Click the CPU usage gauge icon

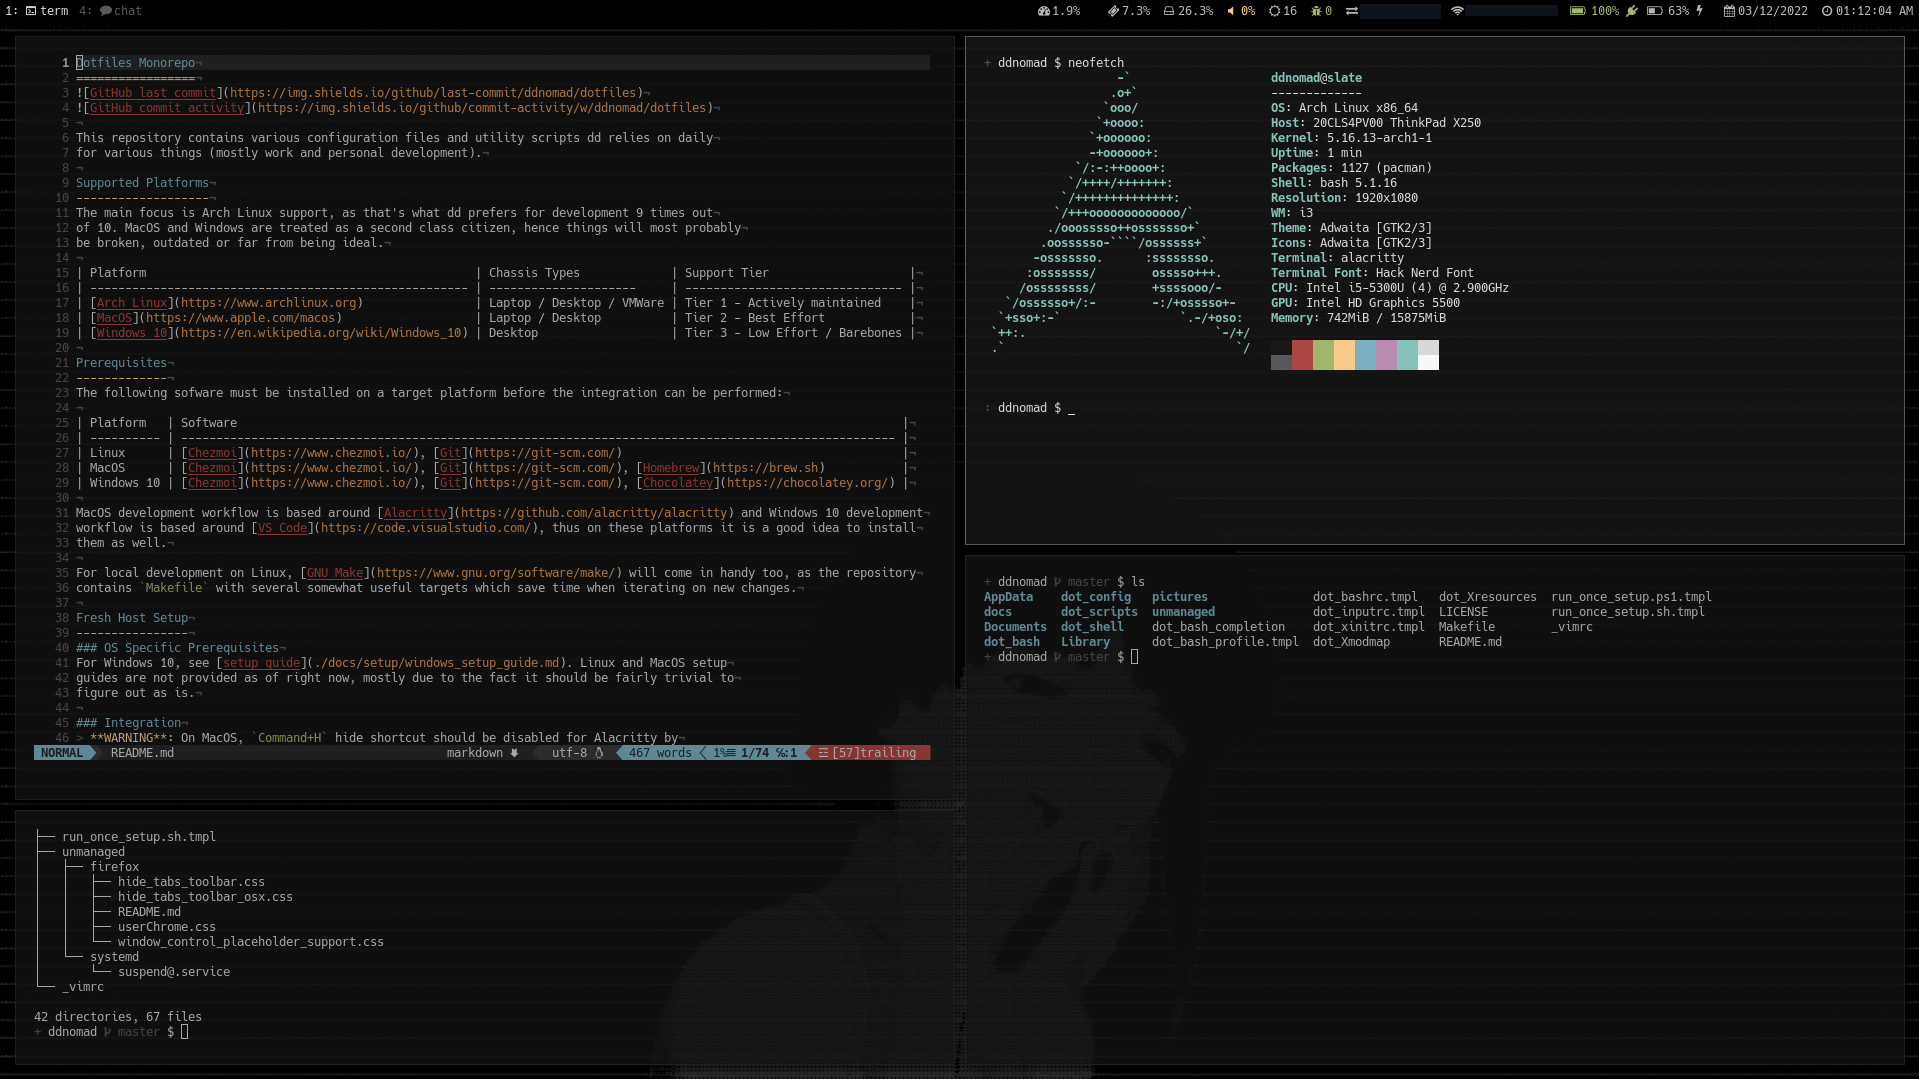[1044, 11]
